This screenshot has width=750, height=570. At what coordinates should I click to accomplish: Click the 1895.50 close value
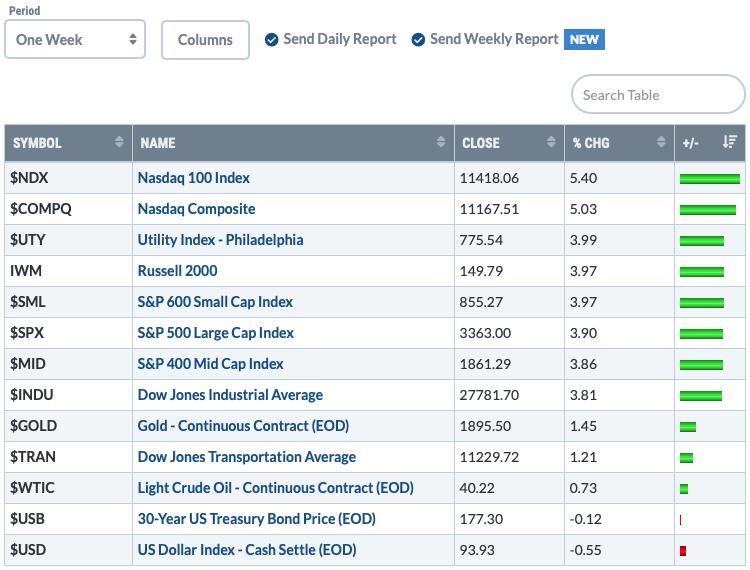click(x=485, y=426)
